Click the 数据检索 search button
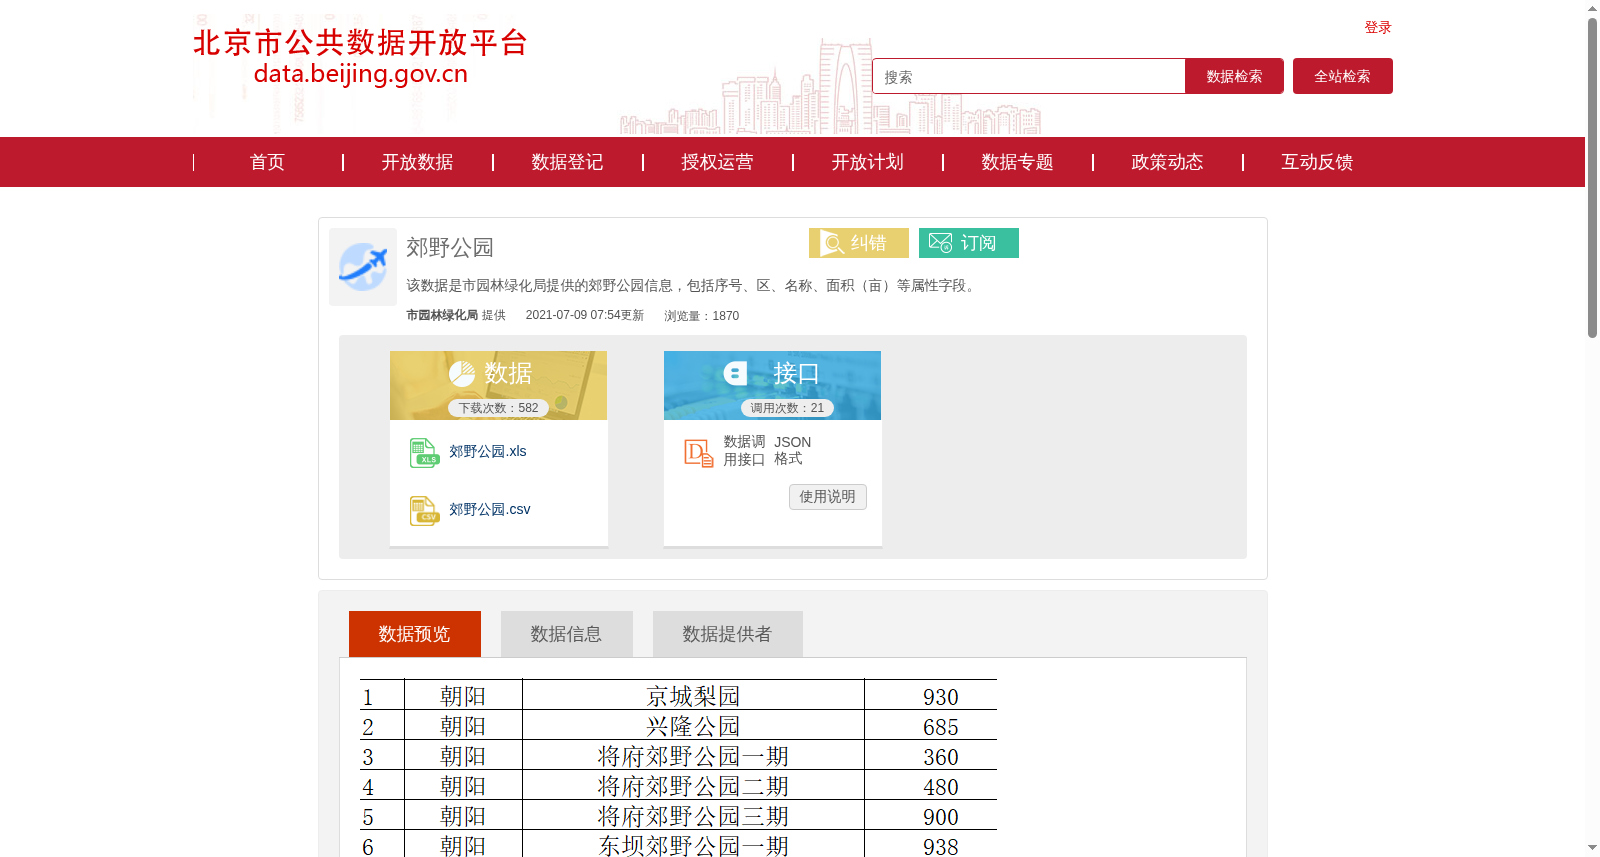1600x857 pixels. 1234,76
